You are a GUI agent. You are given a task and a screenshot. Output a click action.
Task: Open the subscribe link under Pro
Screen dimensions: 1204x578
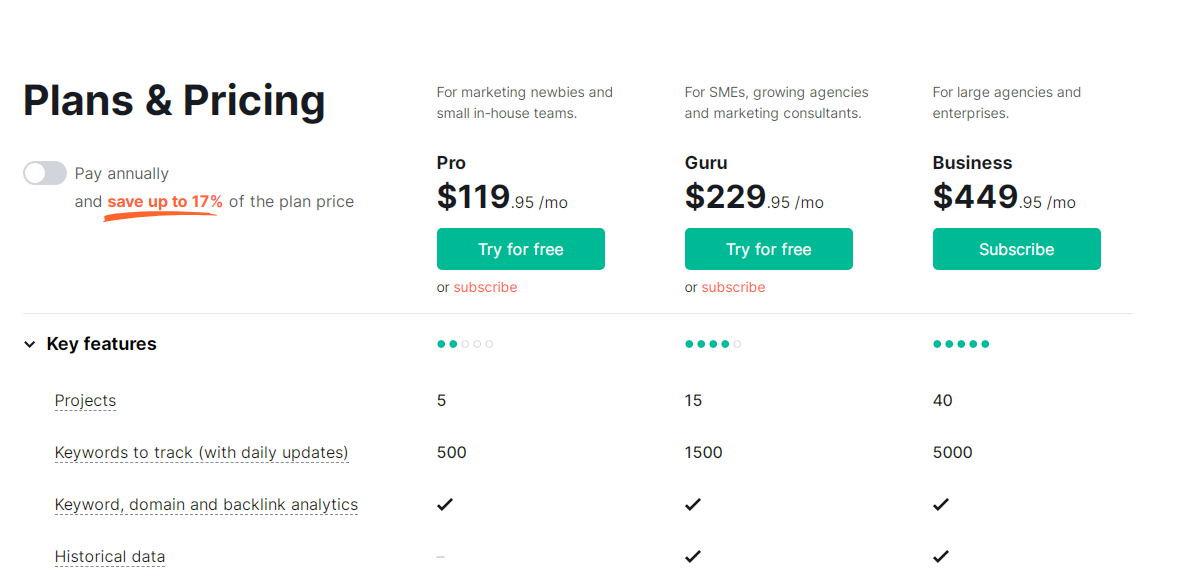(485, 287)
